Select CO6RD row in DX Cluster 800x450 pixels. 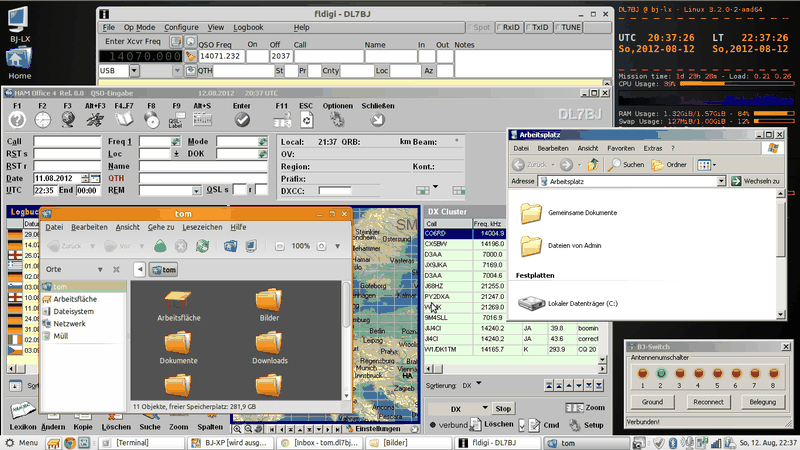(465, 233)
